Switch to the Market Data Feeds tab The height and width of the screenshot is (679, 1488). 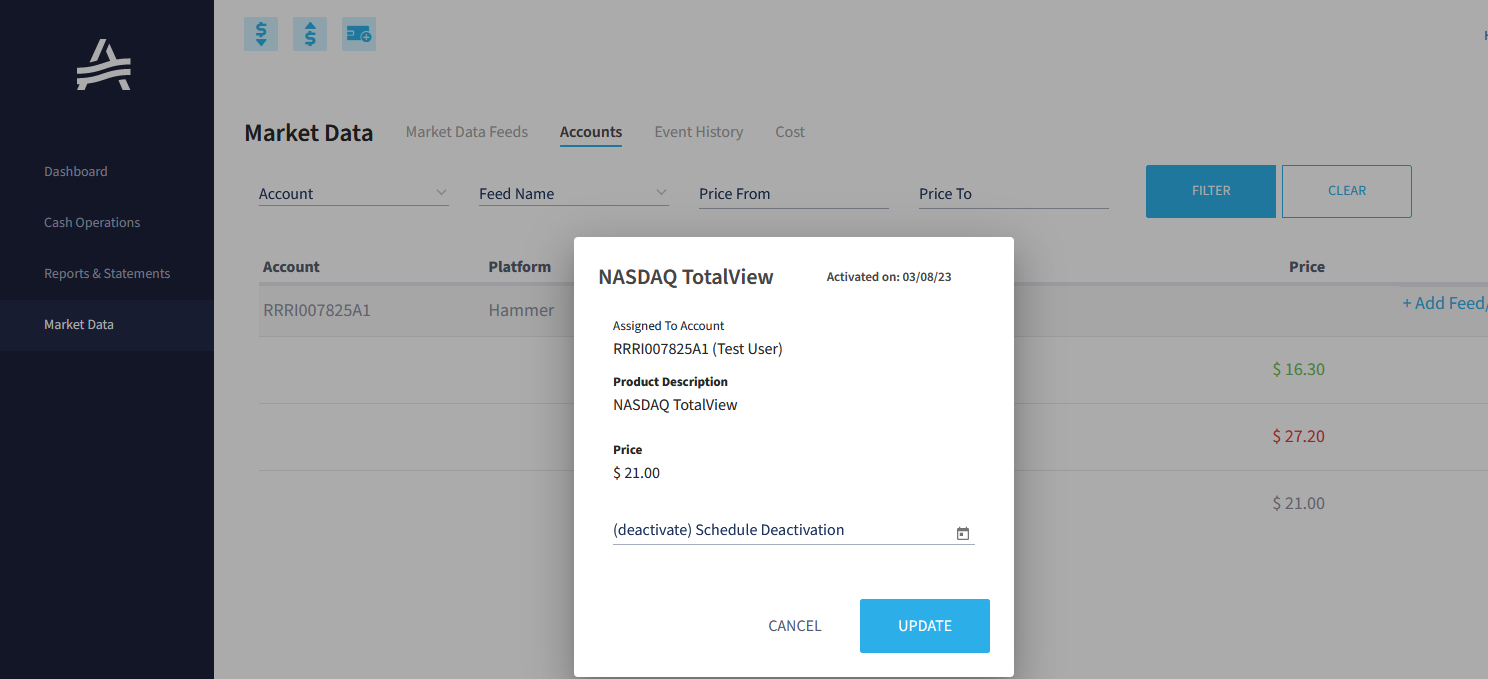[467, 131]
